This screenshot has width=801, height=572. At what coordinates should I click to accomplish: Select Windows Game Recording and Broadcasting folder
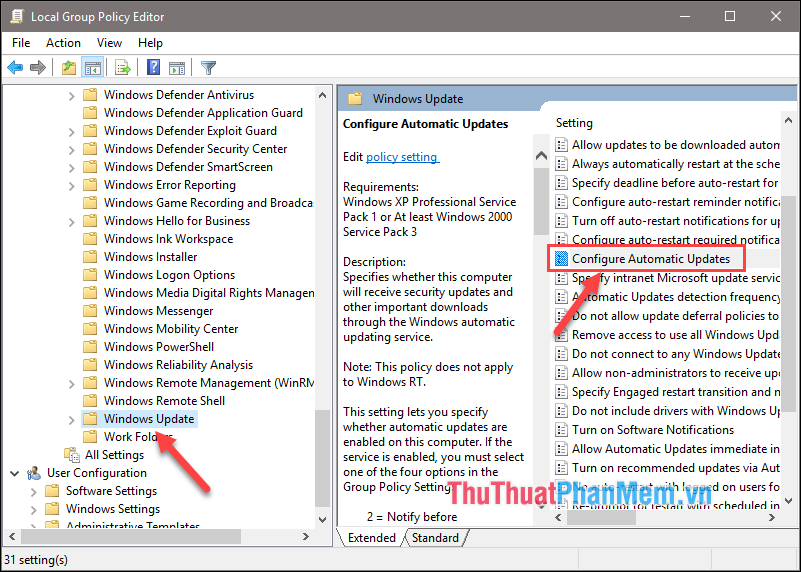(x=208, y=203)
